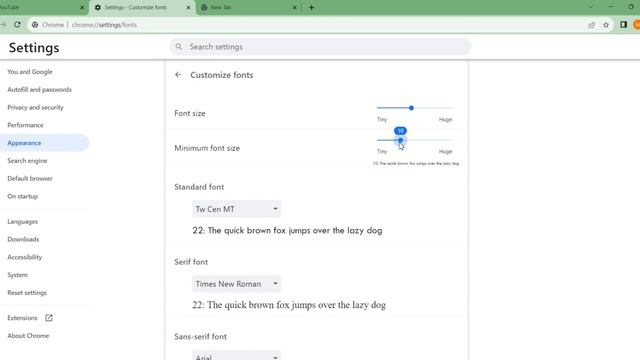Open the orange profile avatar

tap(637, 24)
